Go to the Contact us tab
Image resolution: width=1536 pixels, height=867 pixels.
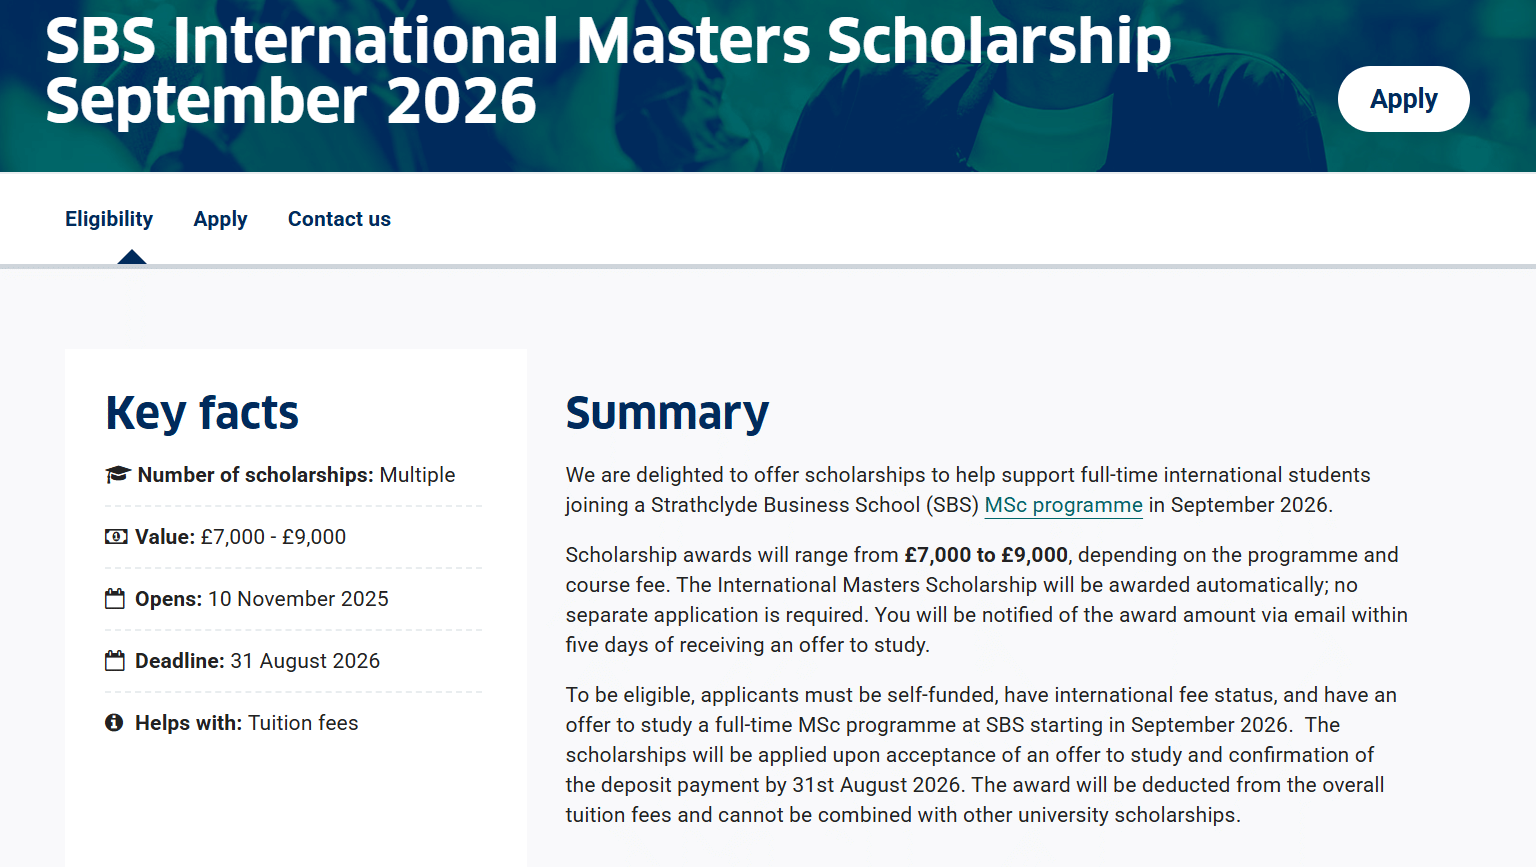pos(339,219)
